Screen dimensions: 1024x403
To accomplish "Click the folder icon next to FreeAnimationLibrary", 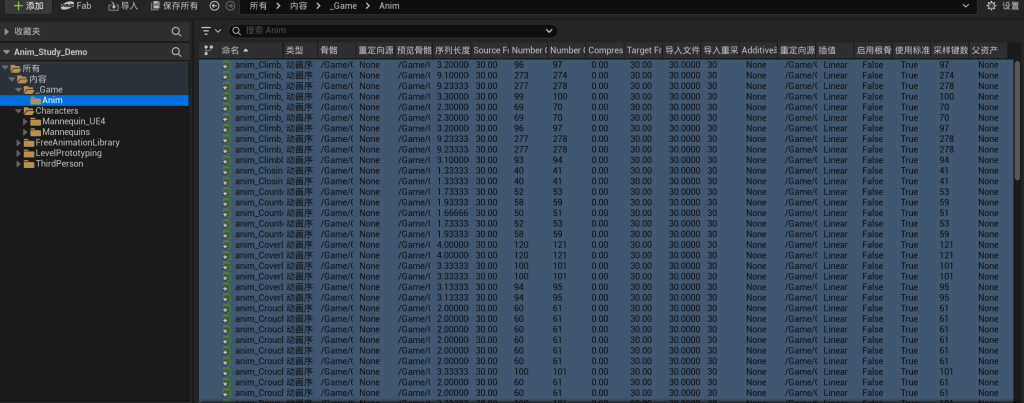I will (29, 142).
